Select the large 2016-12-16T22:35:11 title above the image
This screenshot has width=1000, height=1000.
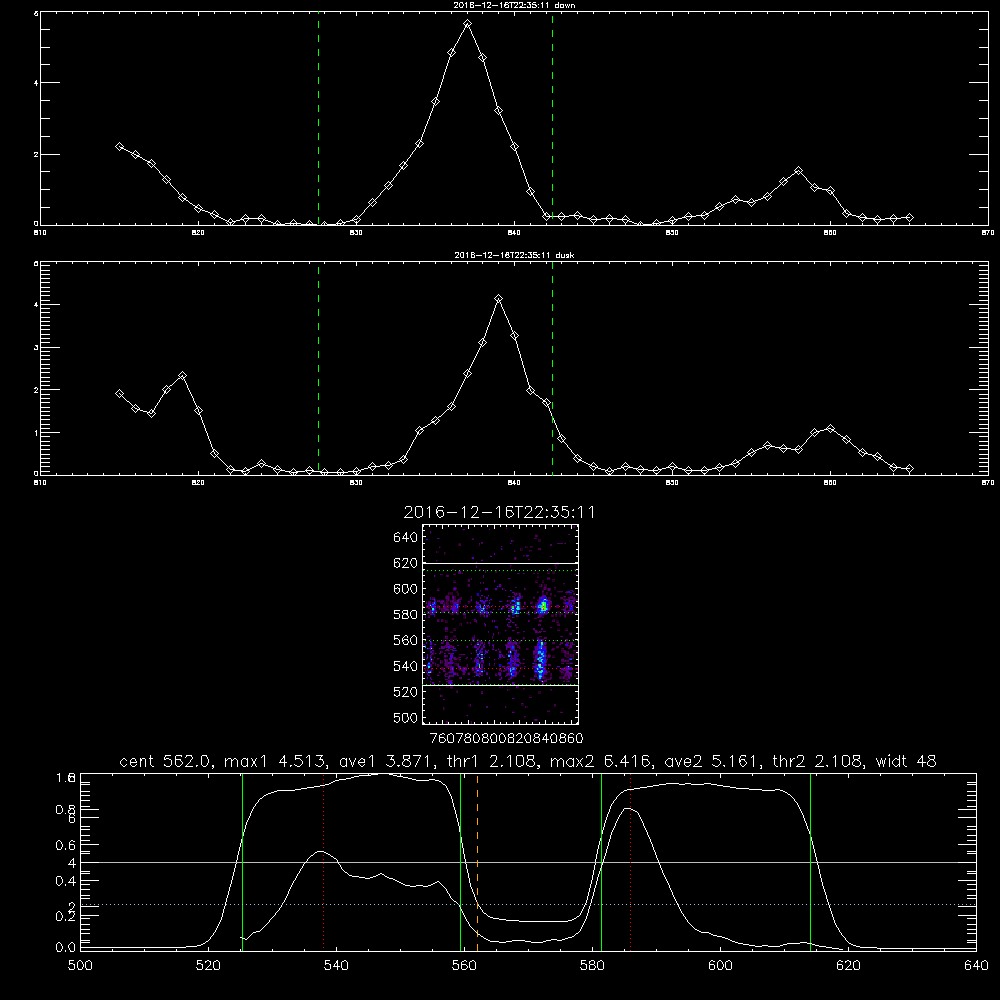click(x=499, y=513)
